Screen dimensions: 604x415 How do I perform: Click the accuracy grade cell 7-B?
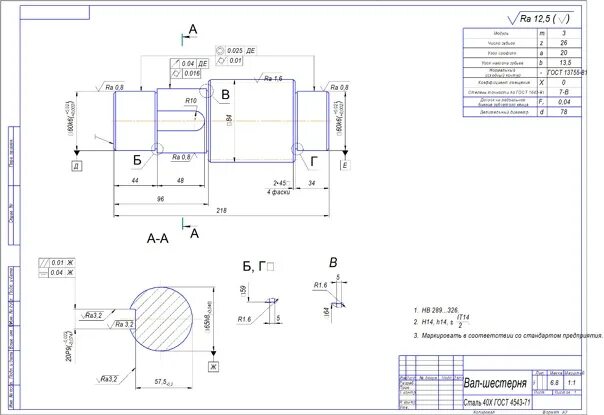(564, 92)
